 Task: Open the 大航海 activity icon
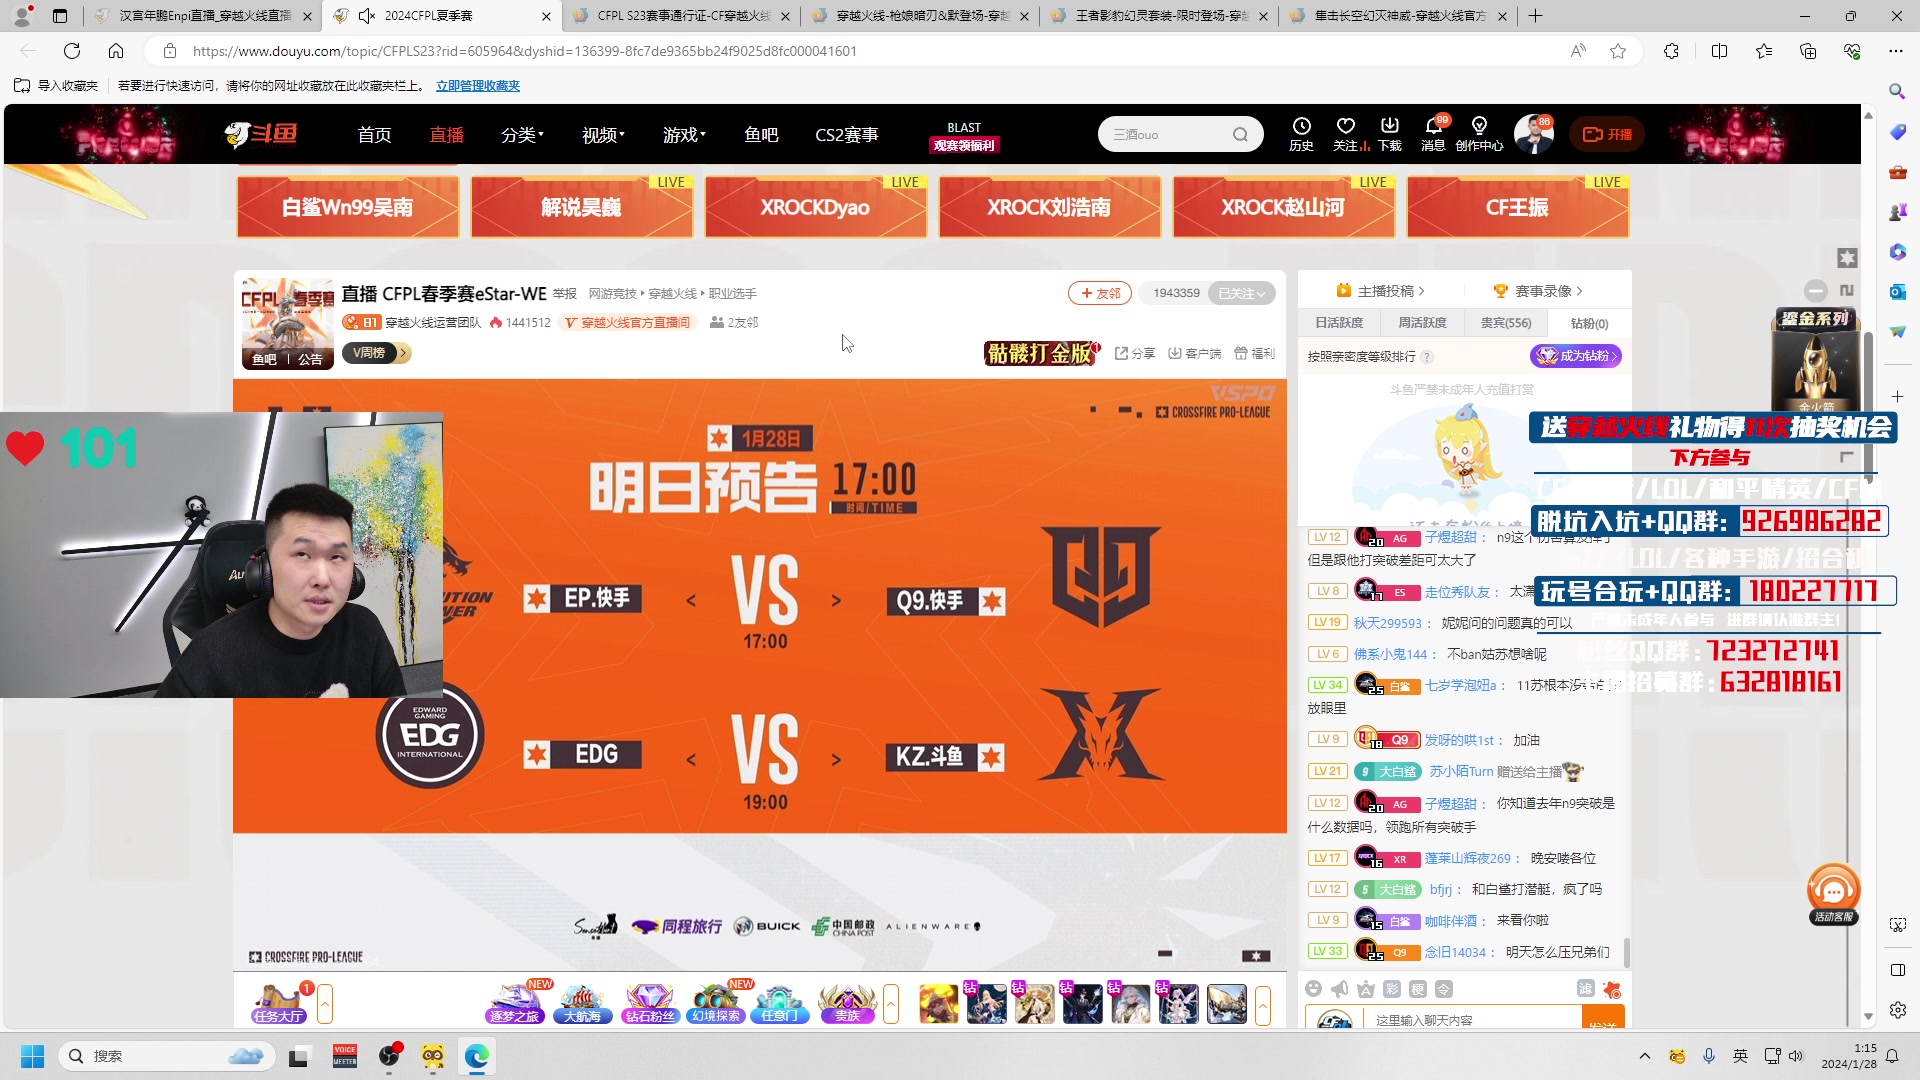point(582,1003)
